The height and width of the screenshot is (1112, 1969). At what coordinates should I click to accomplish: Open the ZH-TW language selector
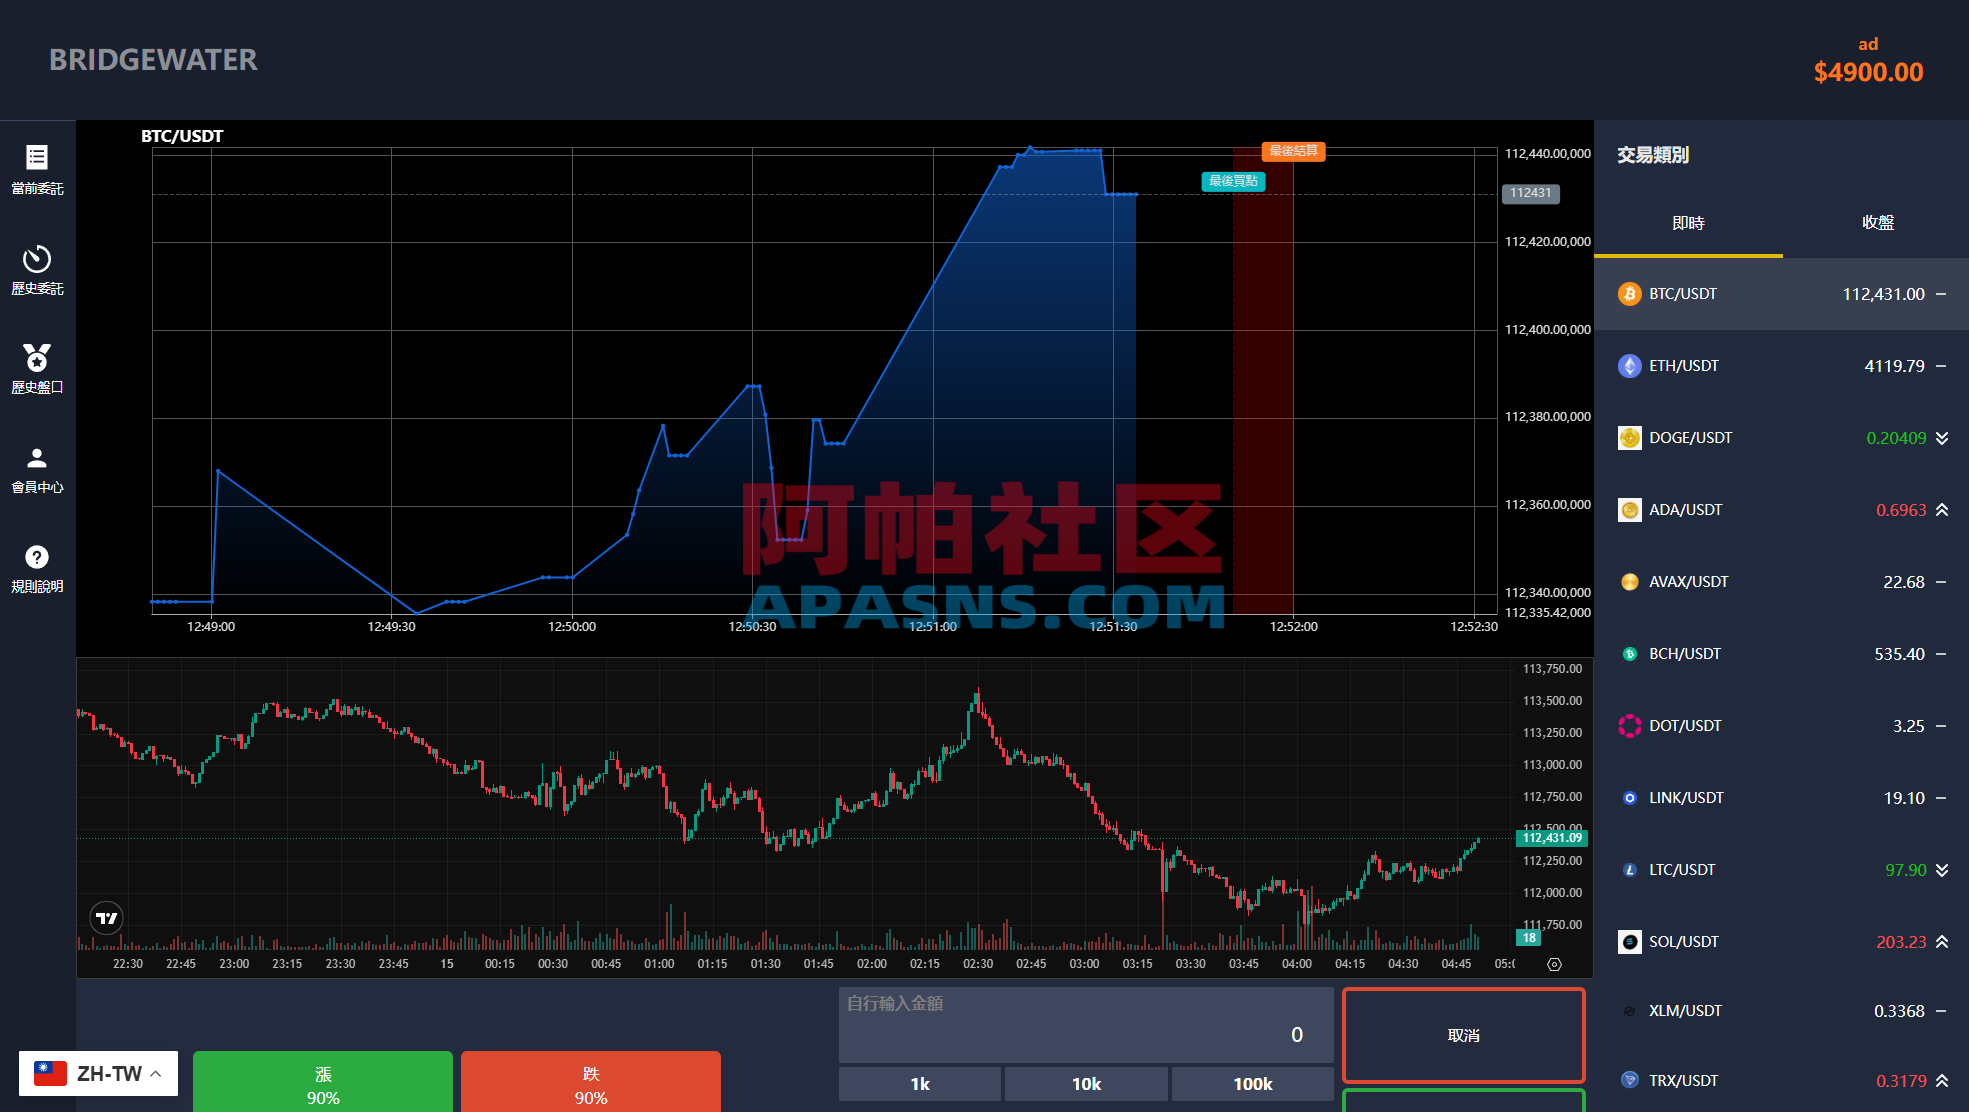click(x=96, y=1072)
